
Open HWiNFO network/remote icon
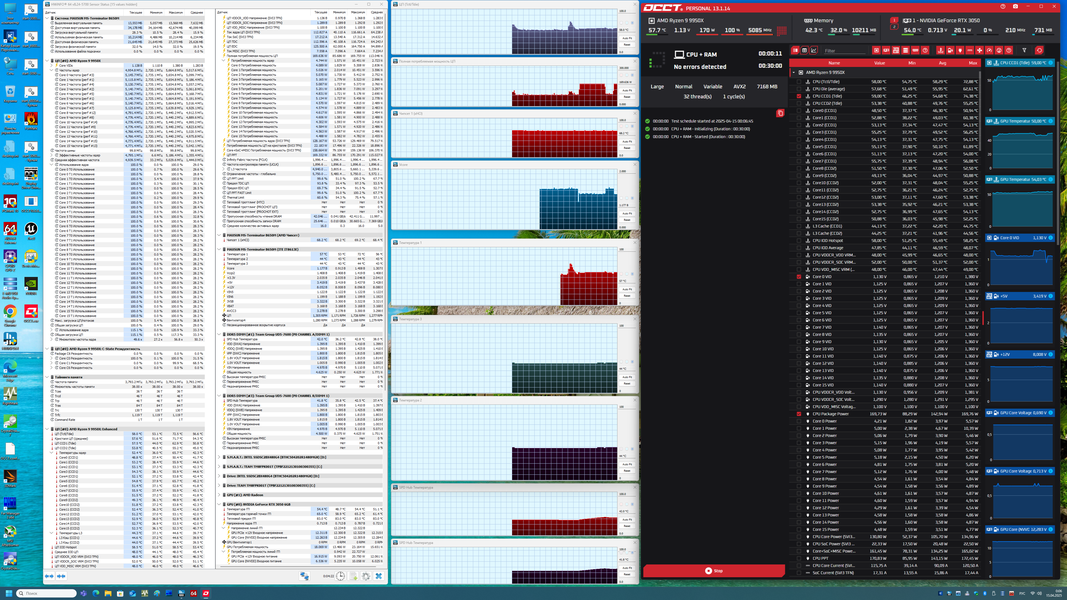tap(304, 576)
